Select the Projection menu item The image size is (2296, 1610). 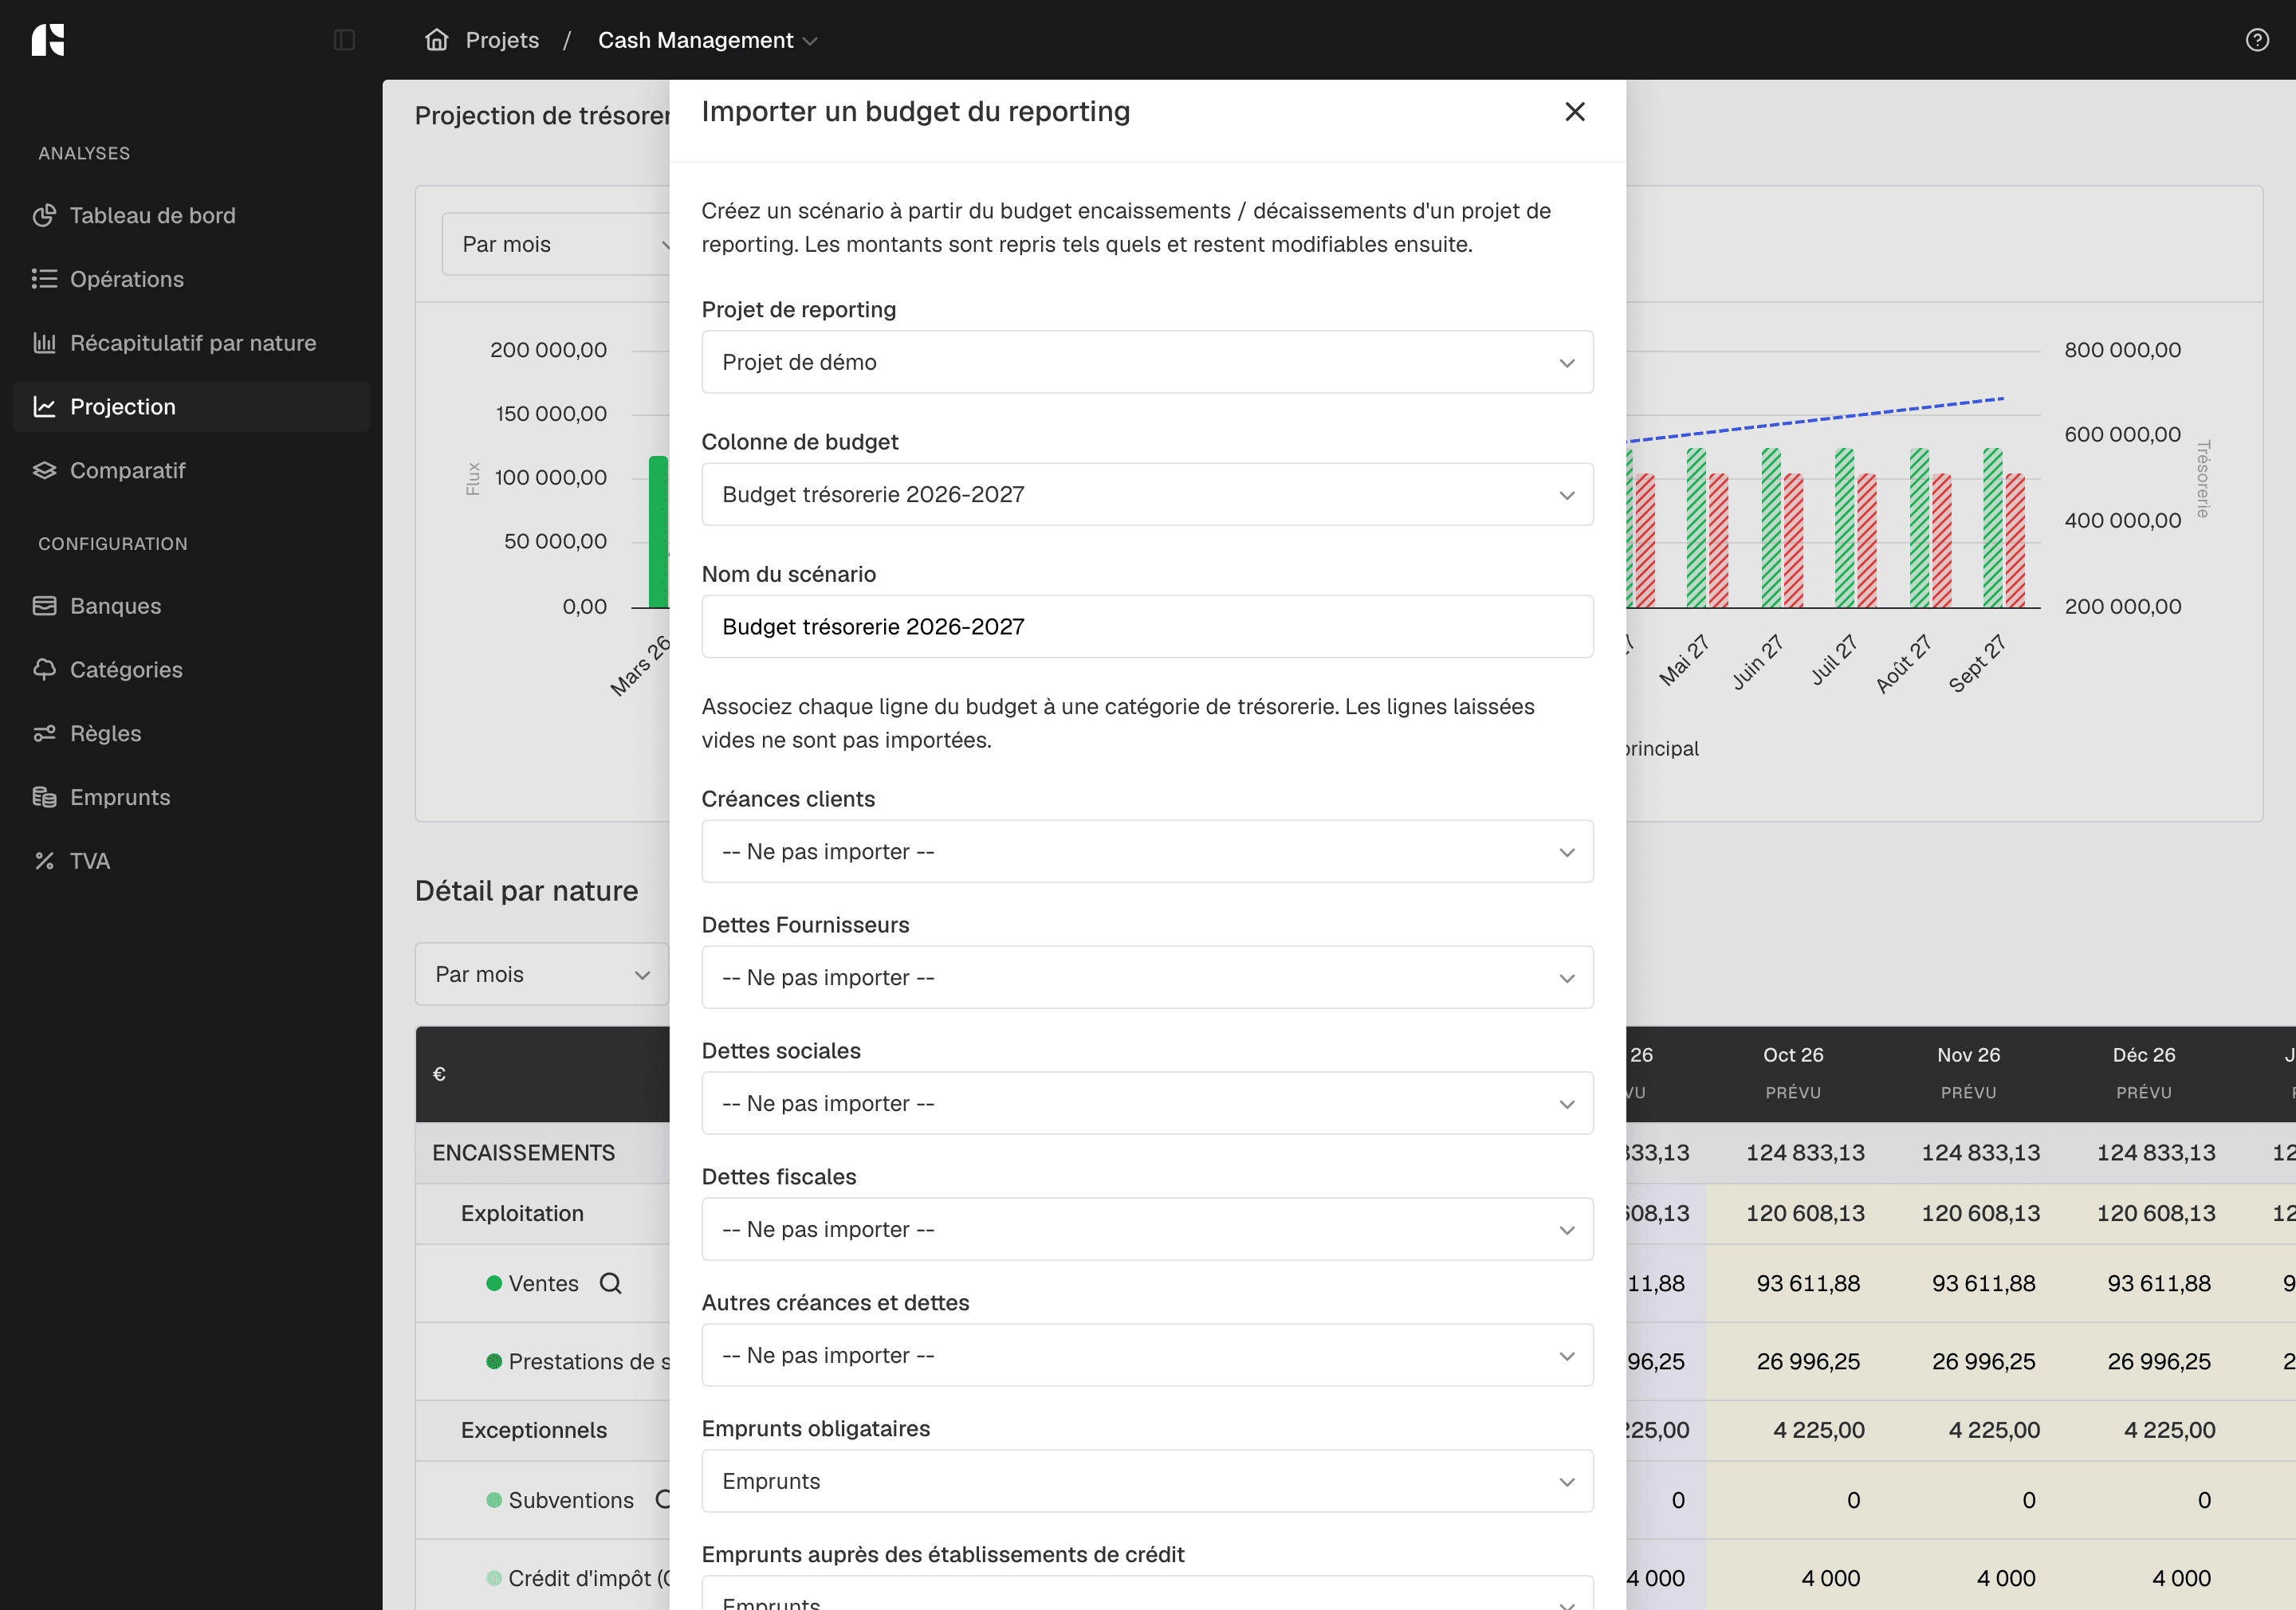[191, 406]
